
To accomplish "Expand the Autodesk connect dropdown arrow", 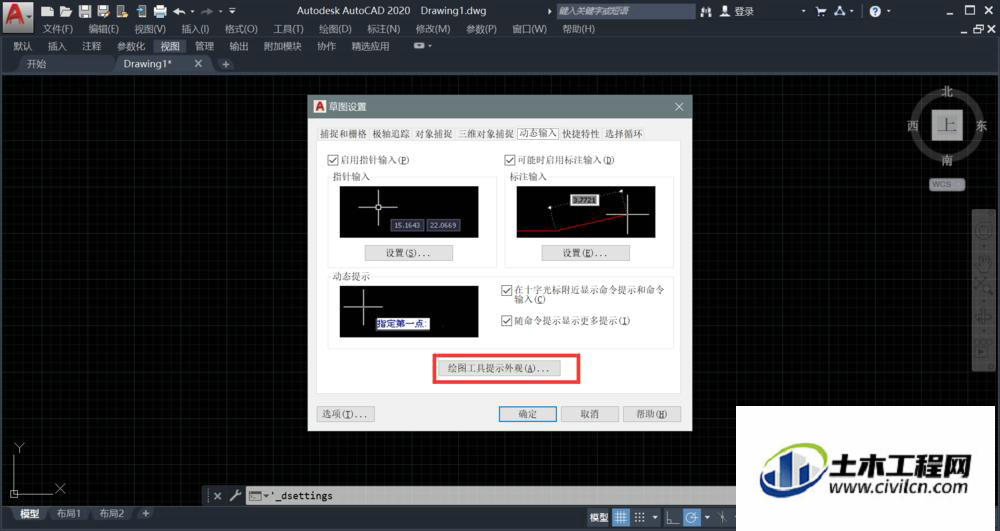I will 853,11.
